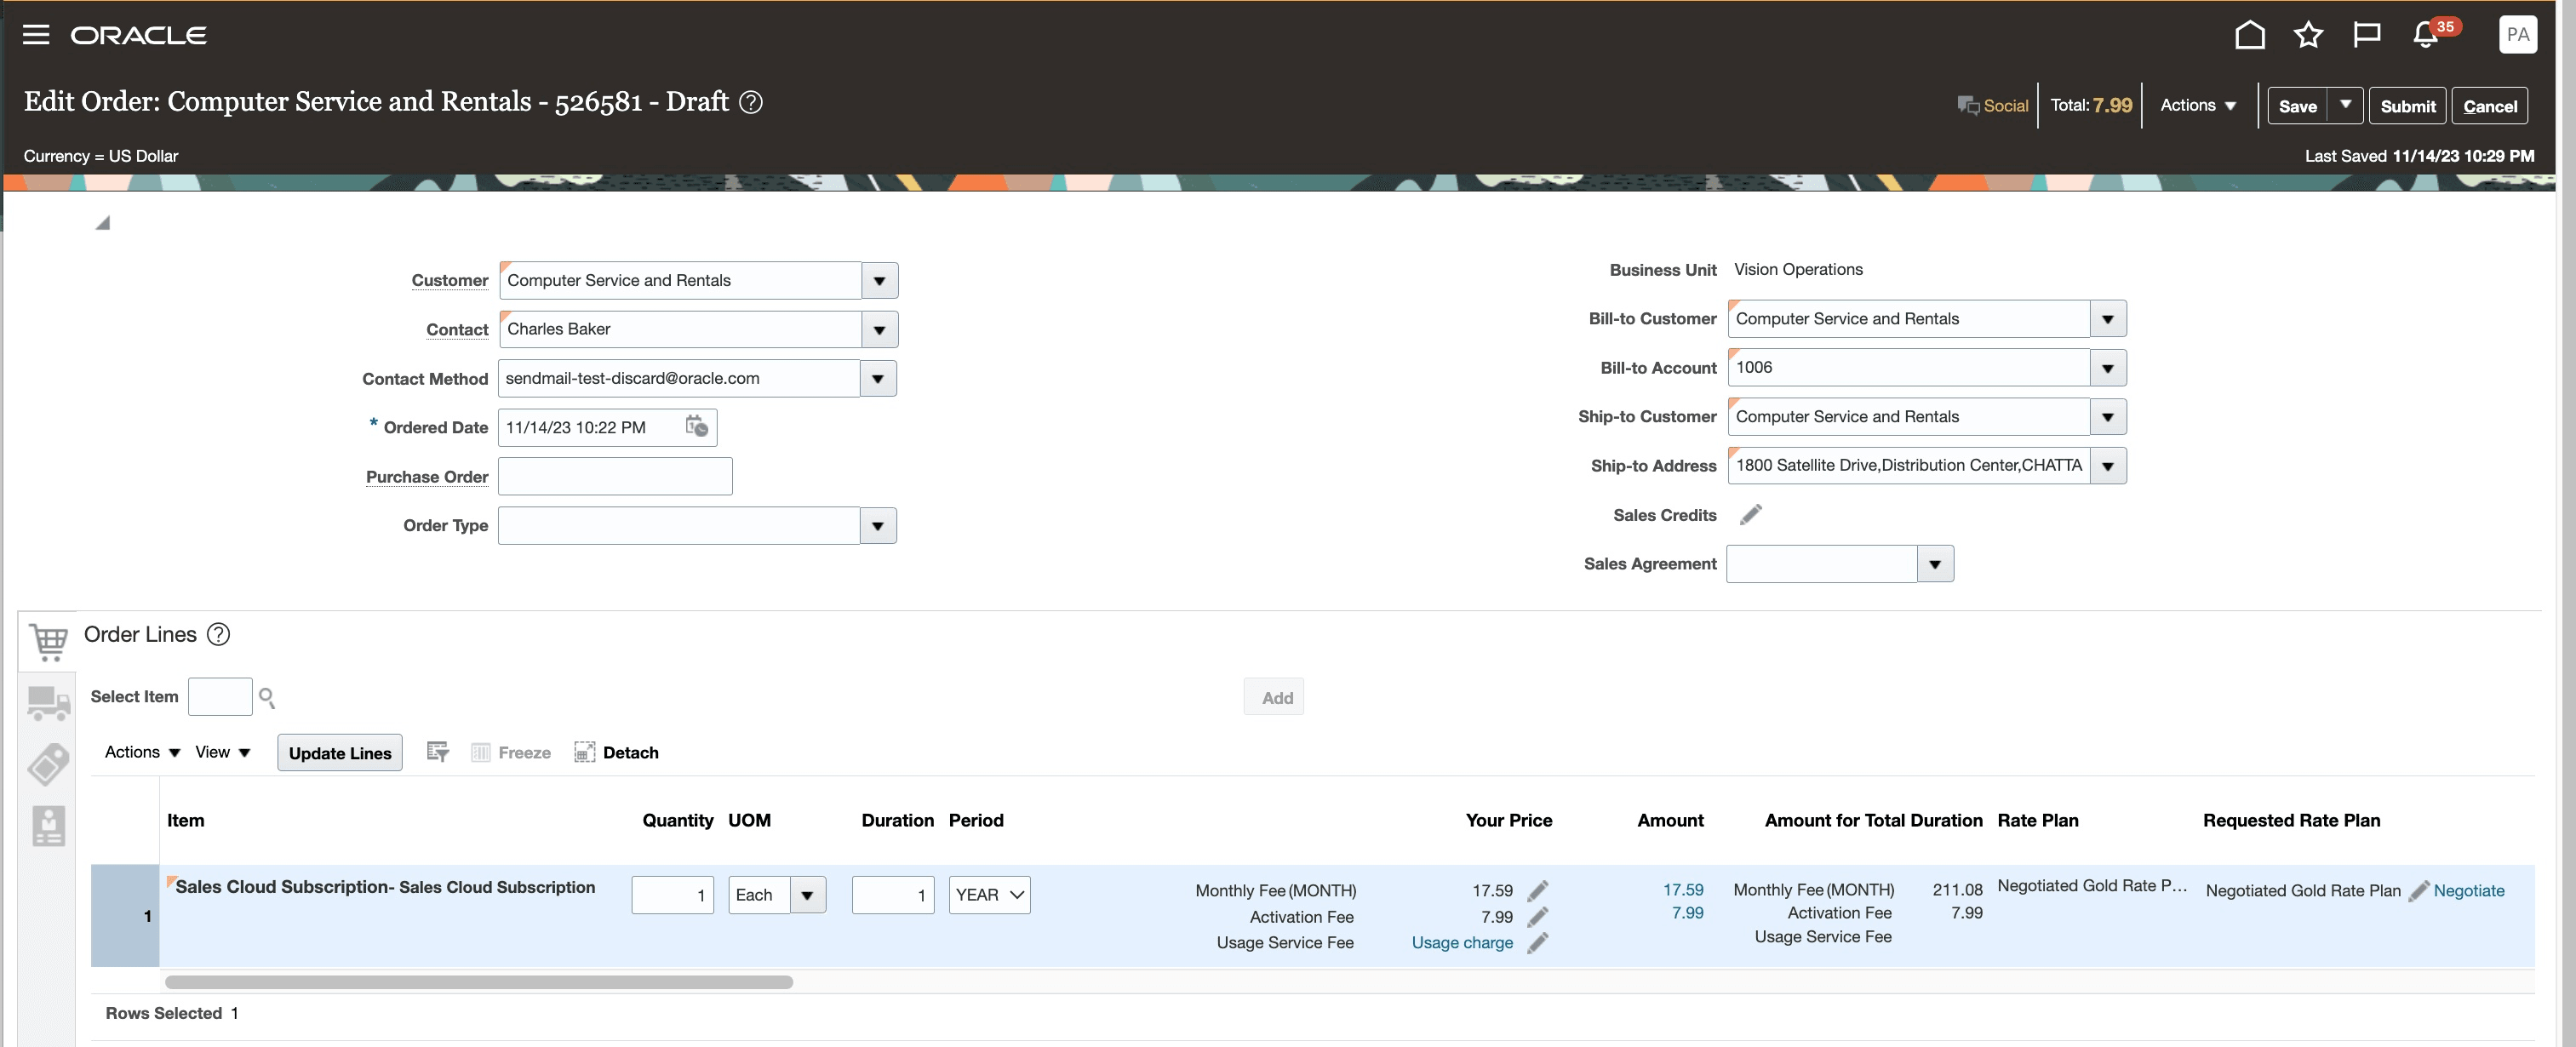
Task: Open help icon beside Order Lines heading
Action: click(x=218, y=634)
